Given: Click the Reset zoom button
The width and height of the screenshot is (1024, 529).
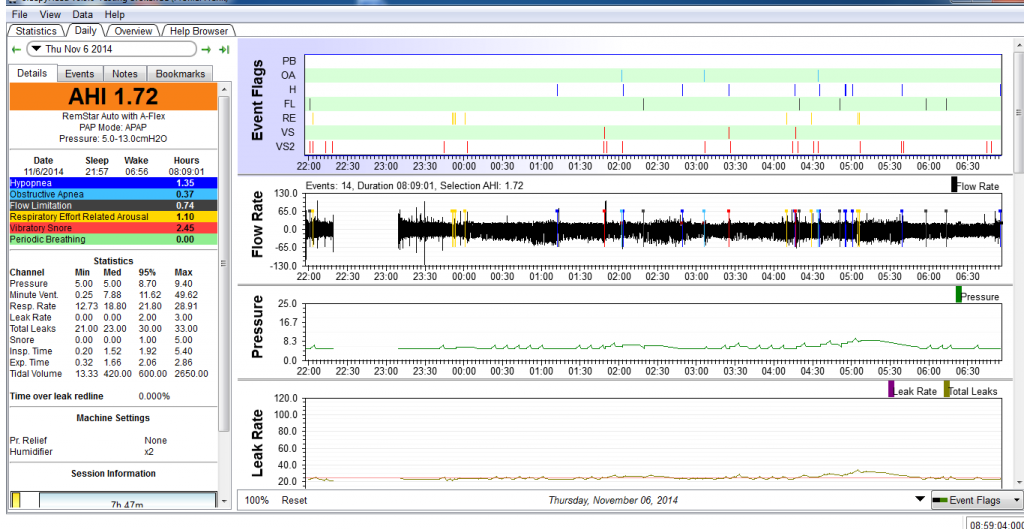Looking at the screenshot, I should [294, 500].
